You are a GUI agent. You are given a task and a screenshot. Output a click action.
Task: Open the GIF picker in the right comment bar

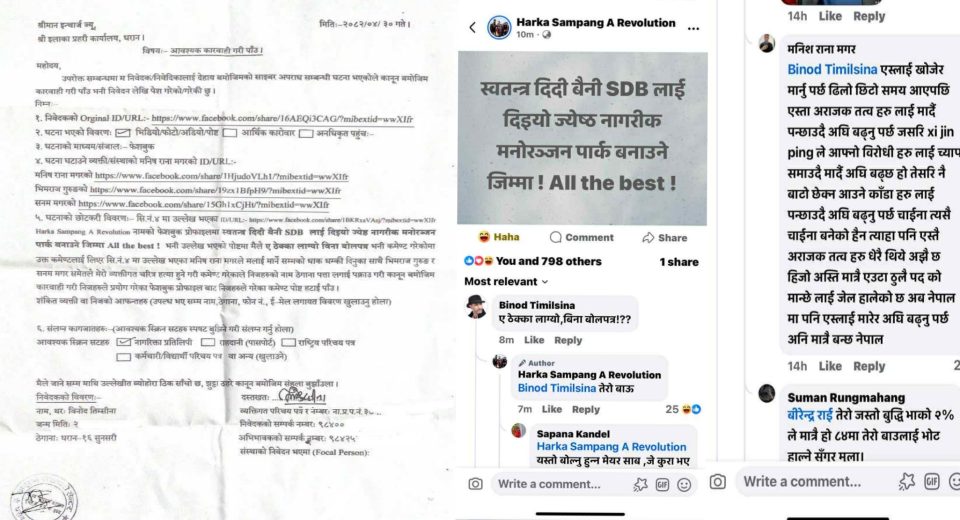point(932,481)
